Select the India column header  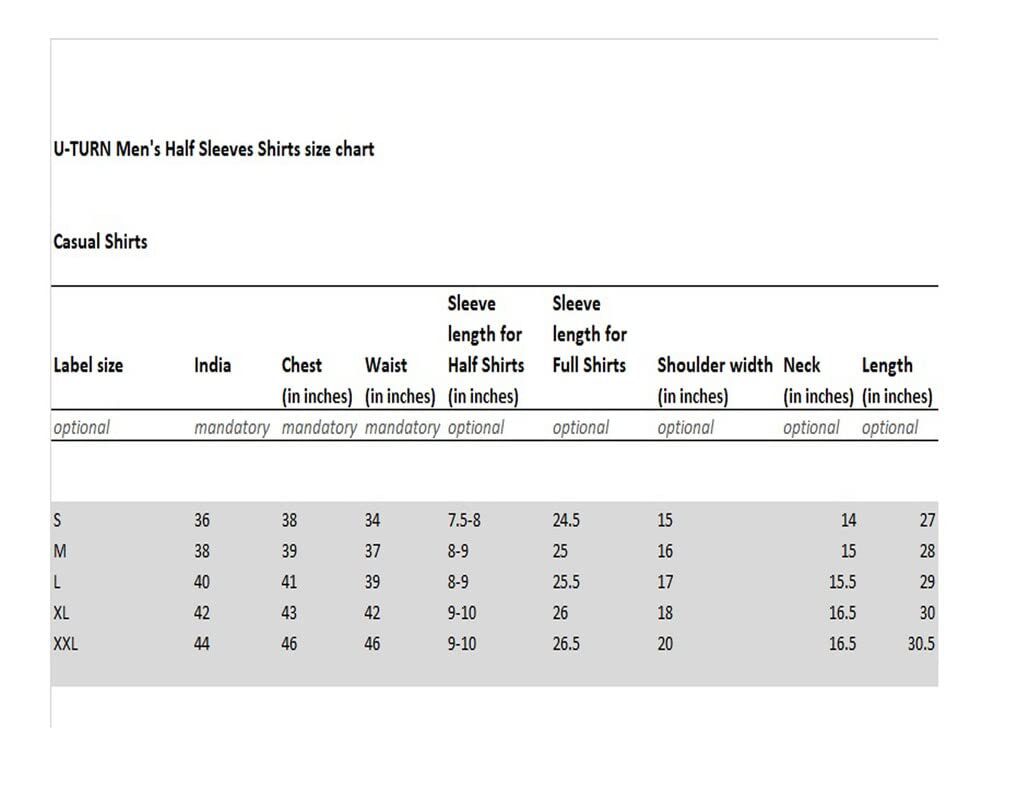pyautogui.click(x=212, y=366)
